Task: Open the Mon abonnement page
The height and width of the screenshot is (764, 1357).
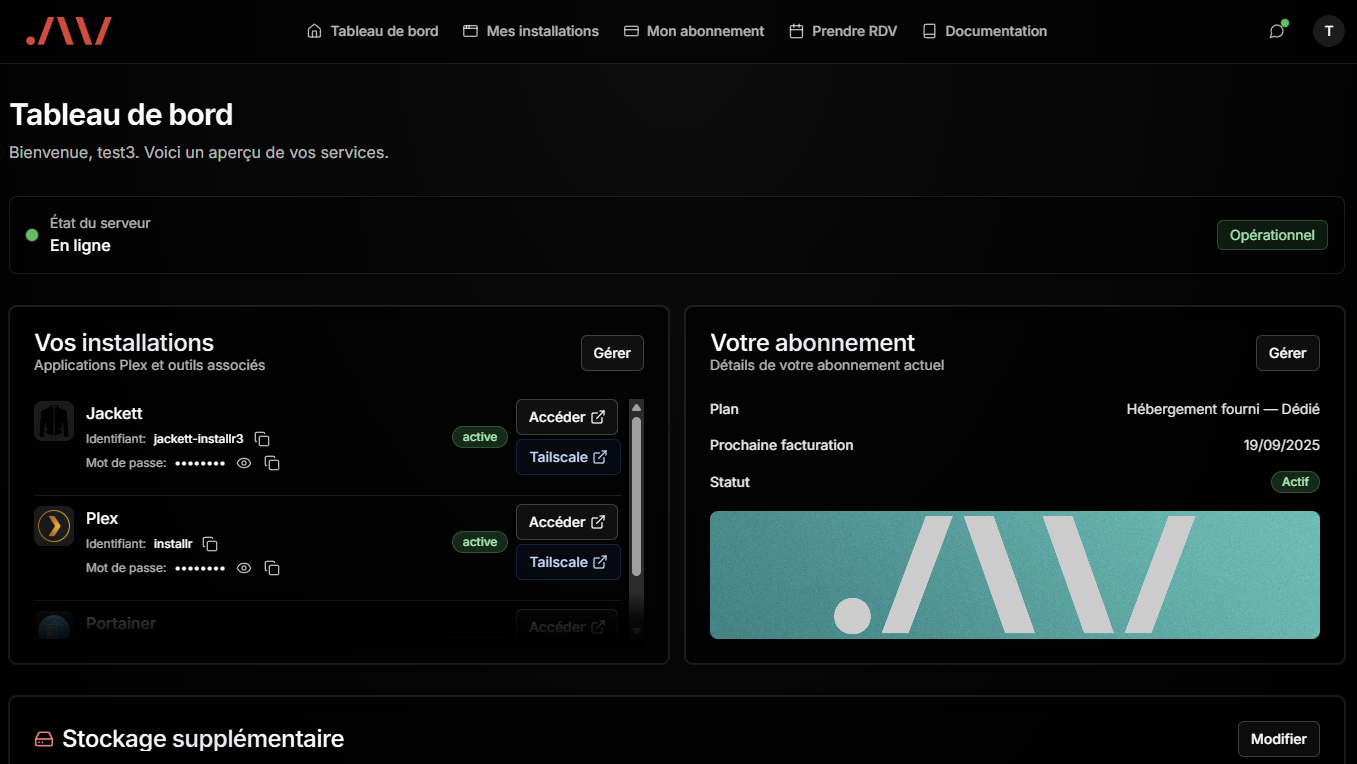Action: [x=694, y=31]
